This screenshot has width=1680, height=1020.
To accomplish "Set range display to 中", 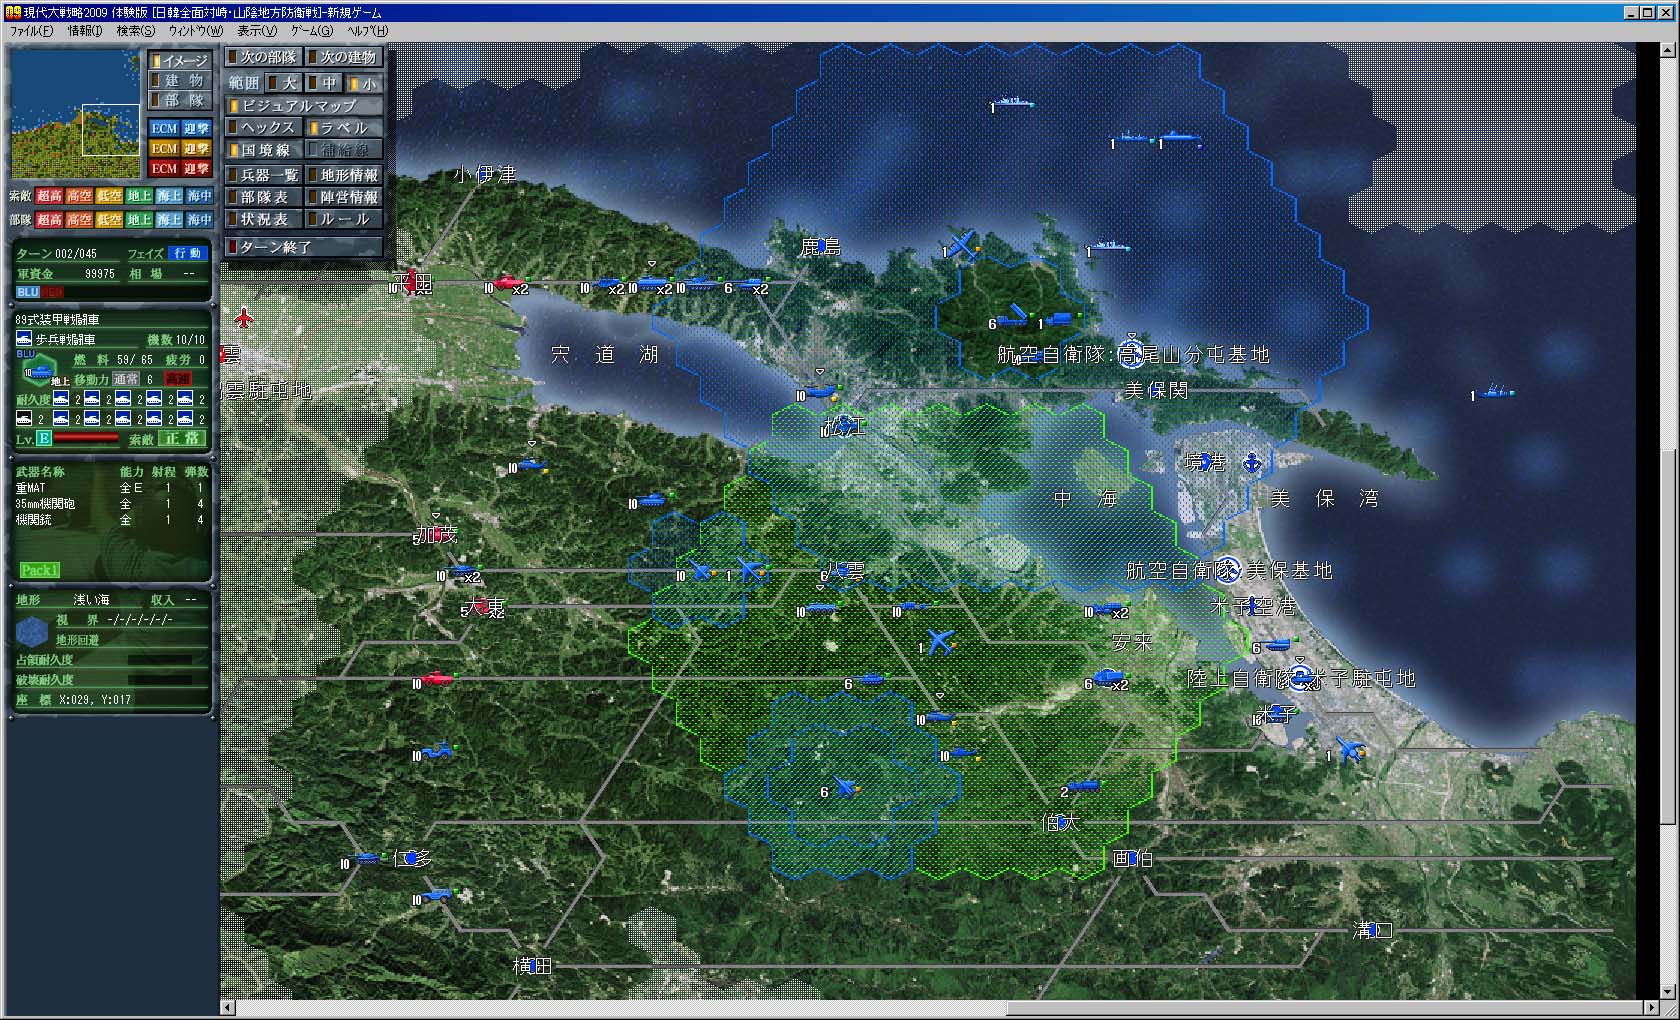I will click(324, 83).
